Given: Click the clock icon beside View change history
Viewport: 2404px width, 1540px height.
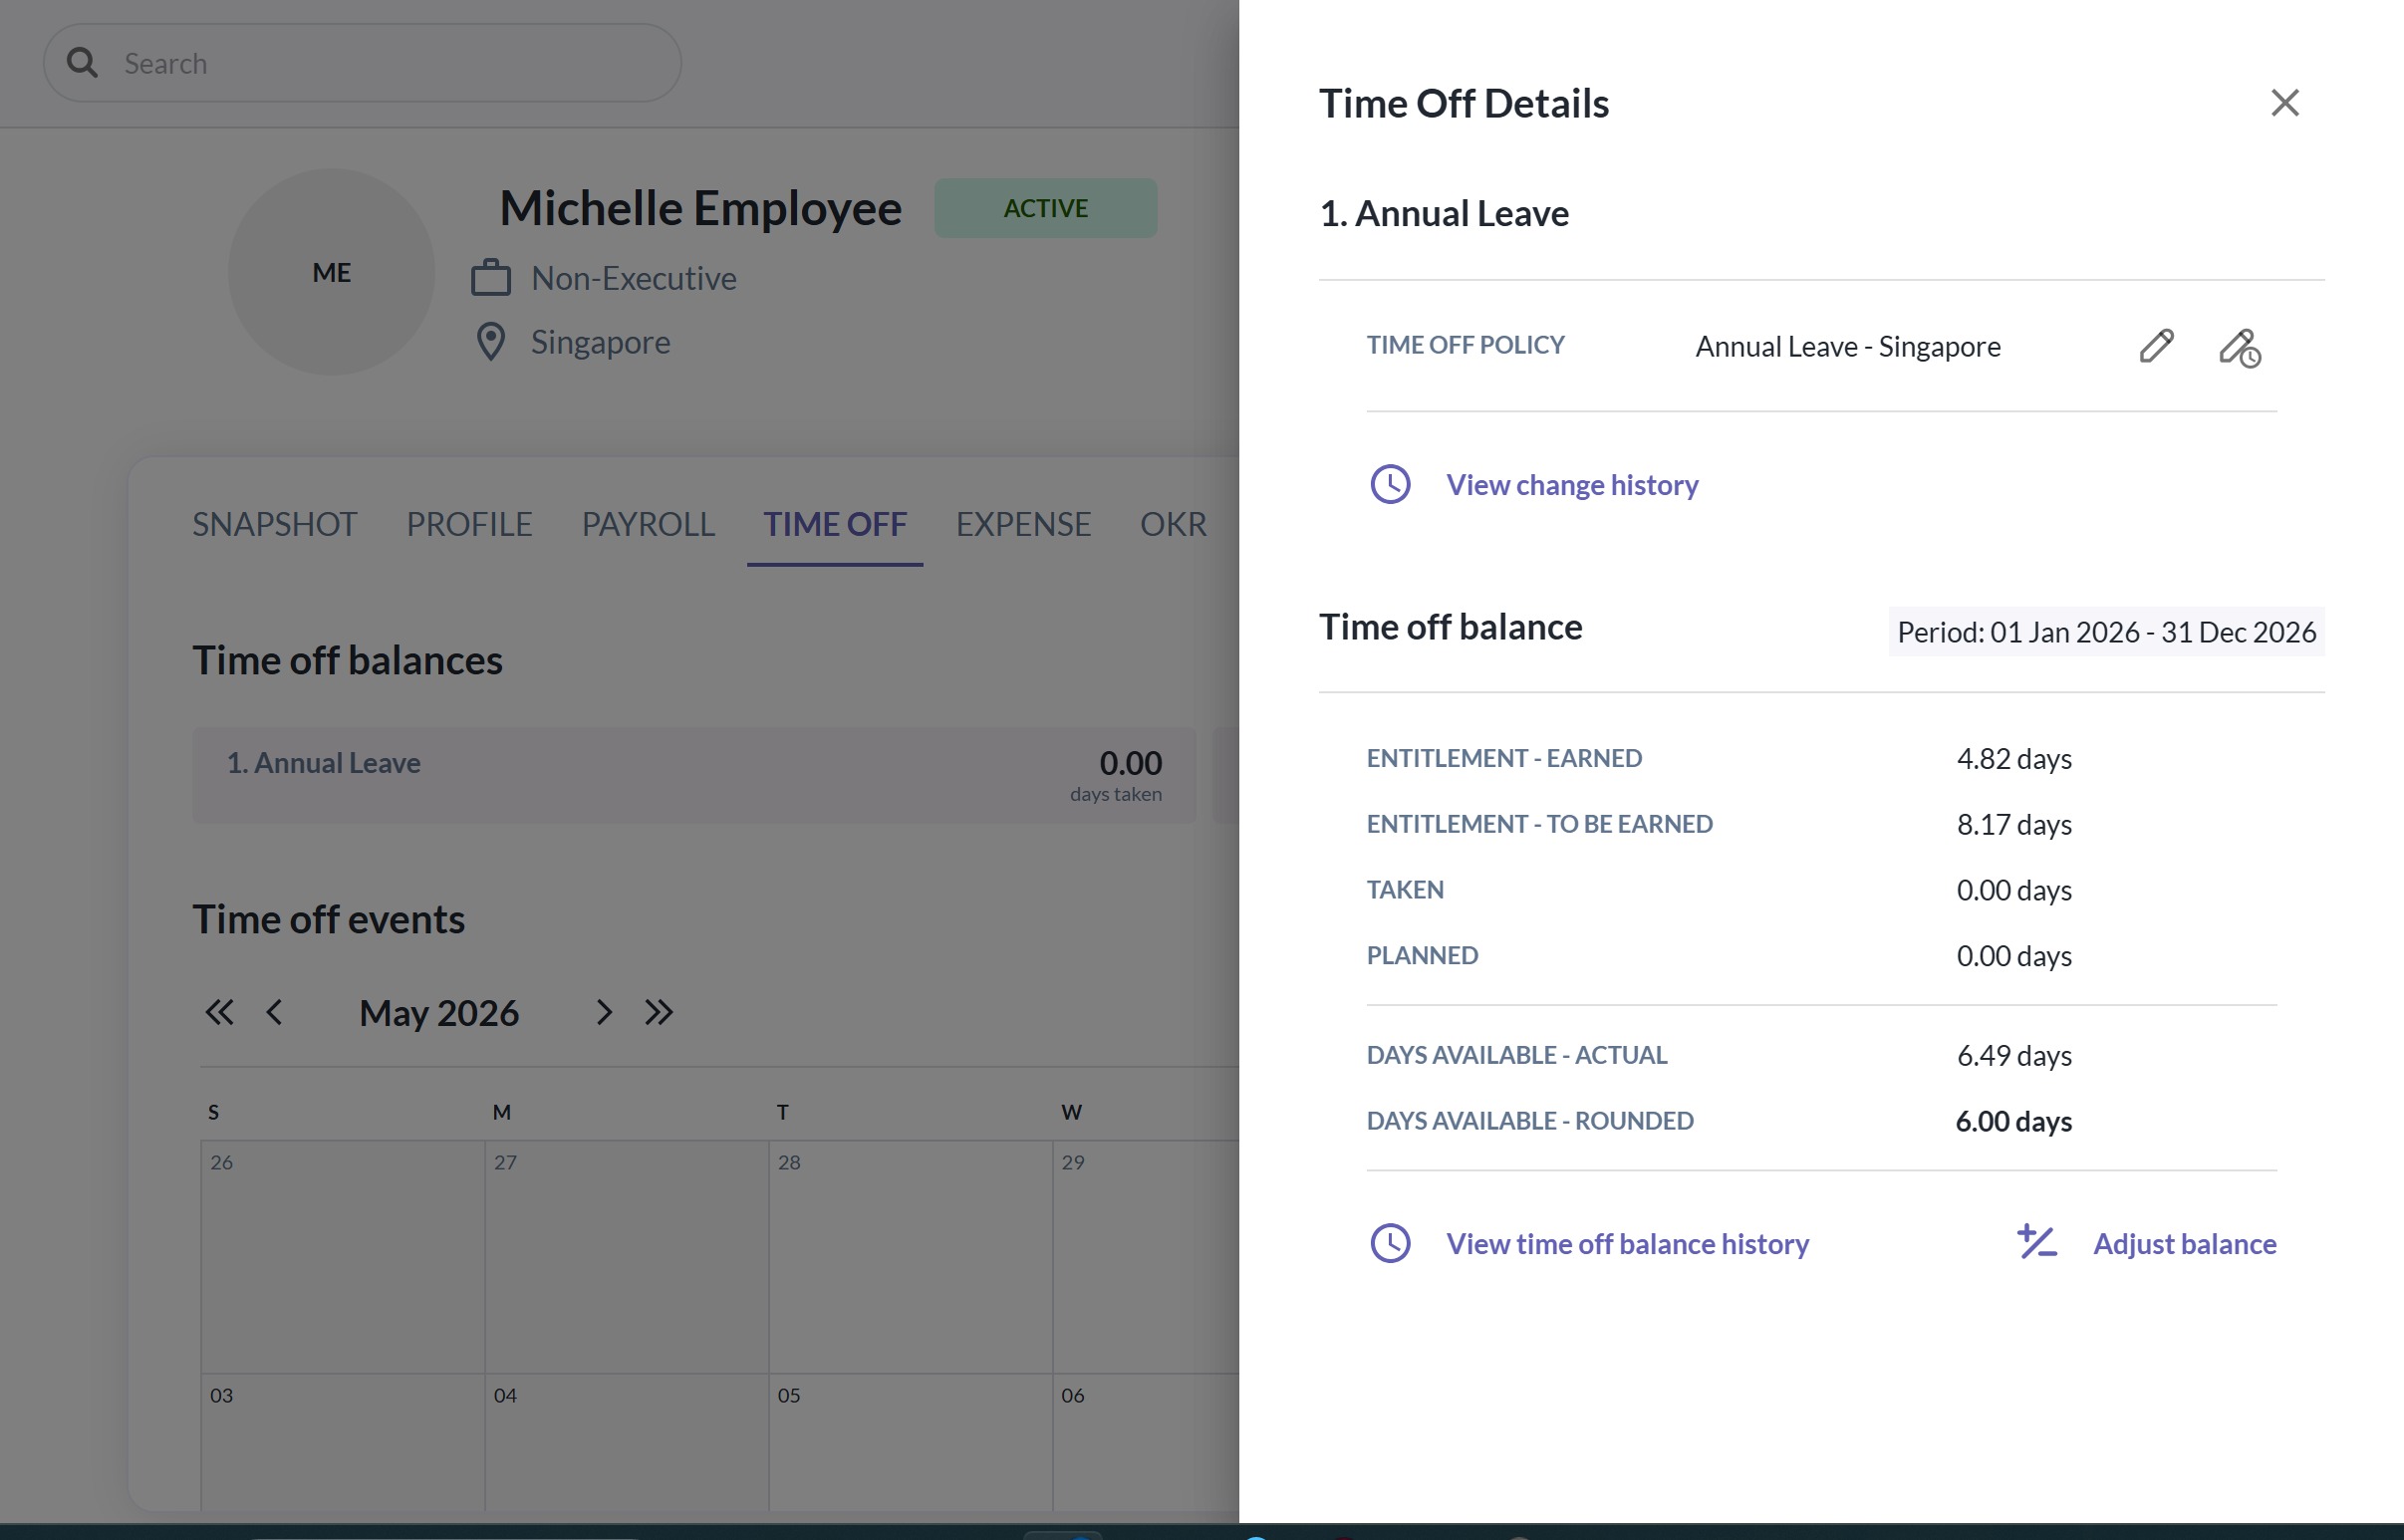Looking at the screenshot, I should [x=1389, y=485].
